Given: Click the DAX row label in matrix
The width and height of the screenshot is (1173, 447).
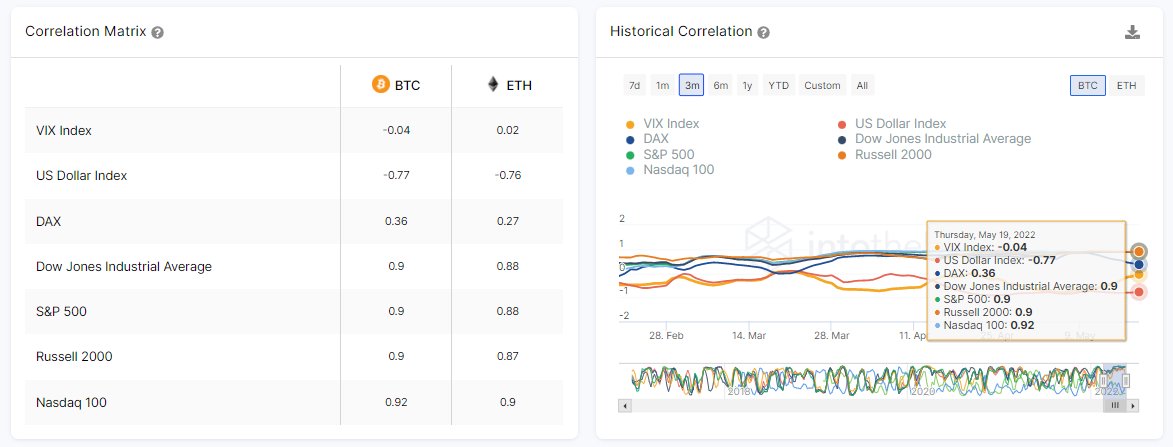Looking at the screenshot, I should click(x=49, y=221).
